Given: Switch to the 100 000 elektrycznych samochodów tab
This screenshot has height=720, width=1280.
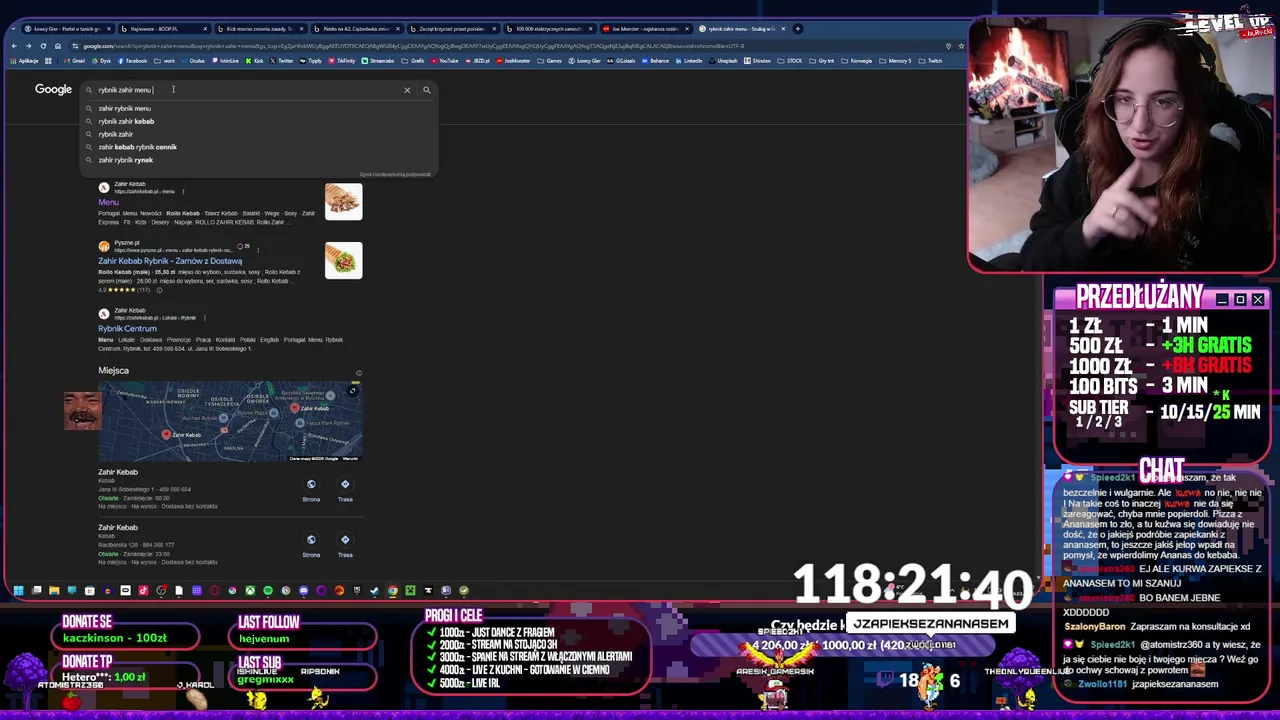Looking at the screenshot, I should (x=549, y=28).
